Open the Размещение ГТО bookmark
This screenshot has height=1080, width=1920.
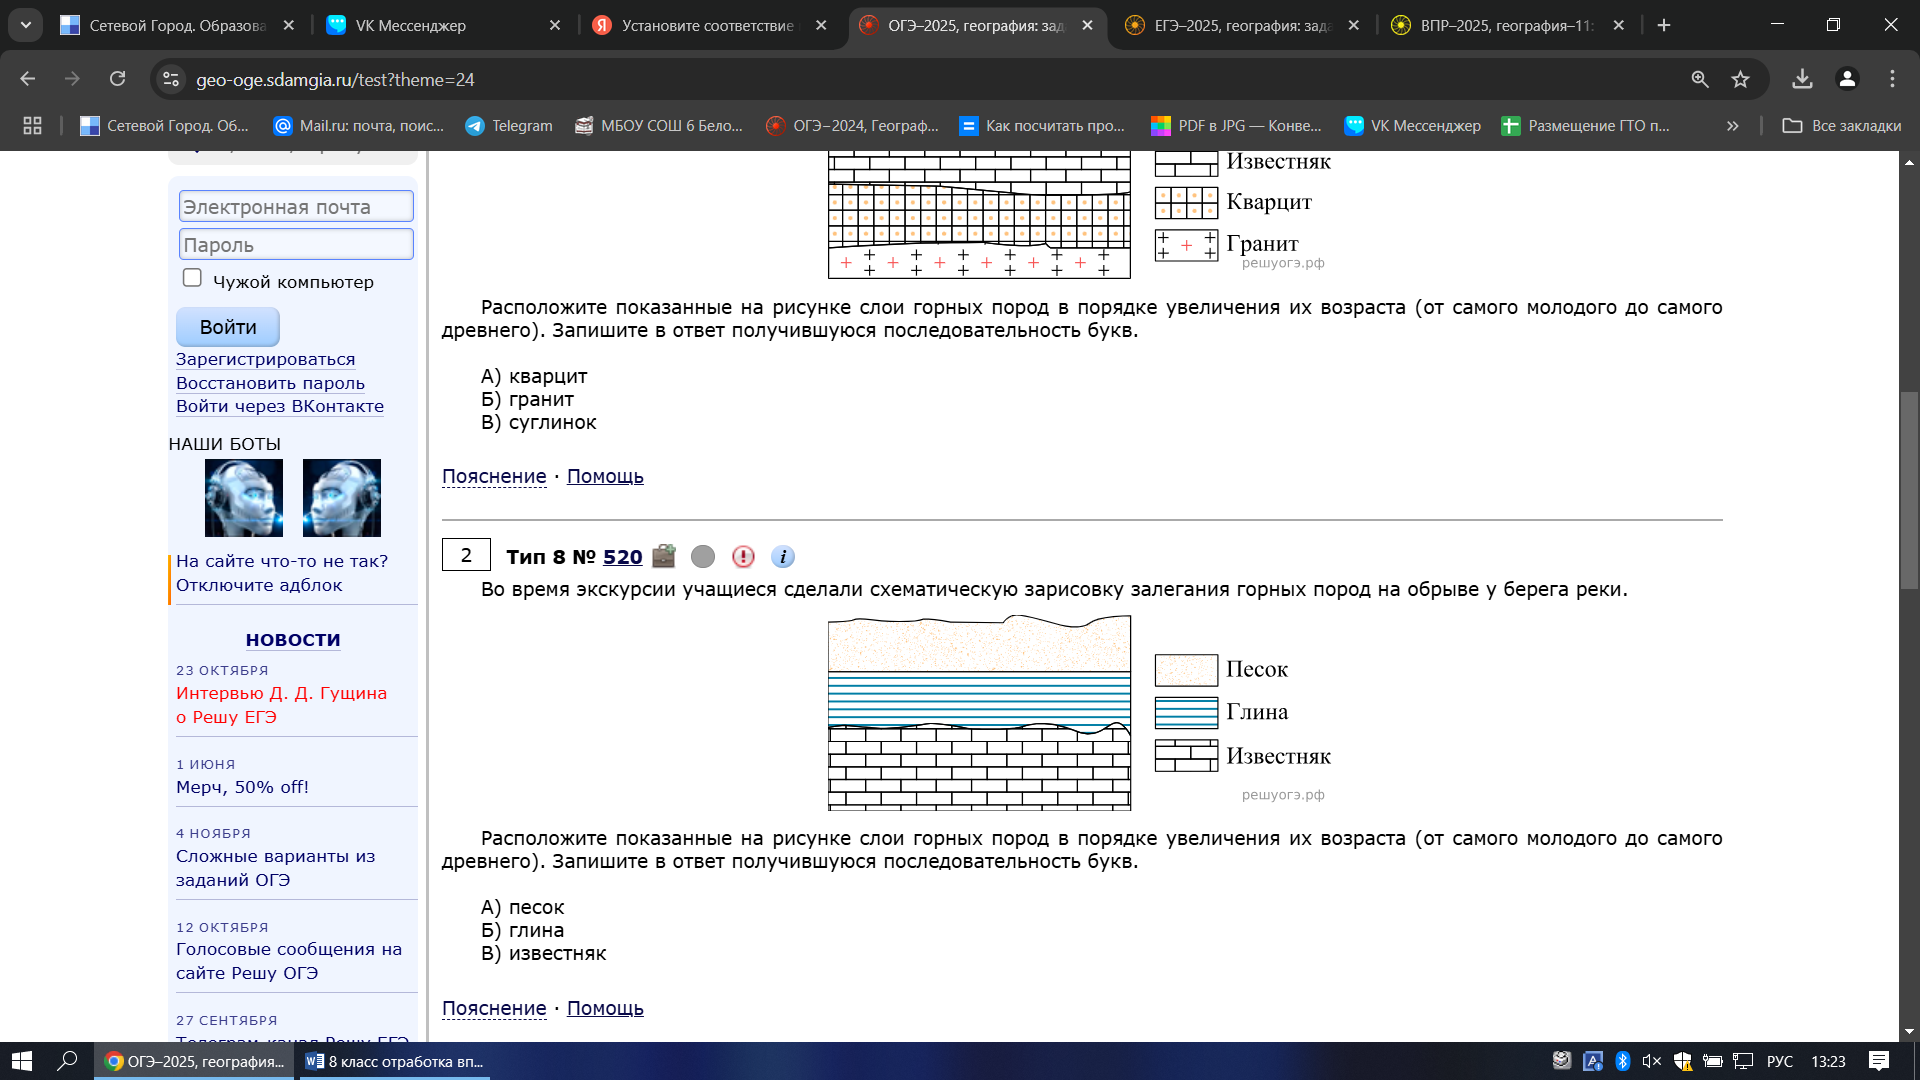1586,125
